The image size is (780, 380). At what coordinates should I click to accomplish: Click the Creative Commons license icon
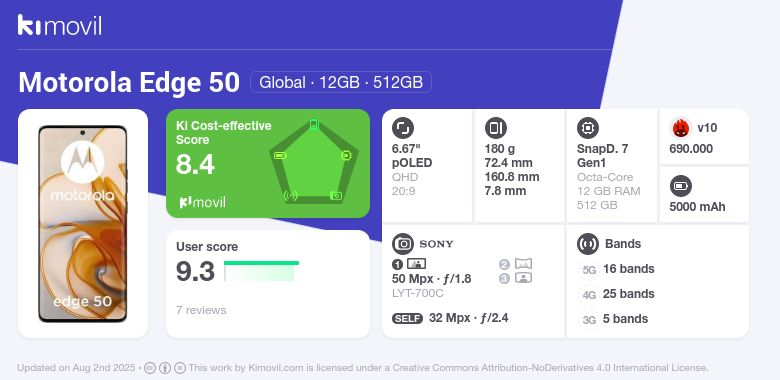point(150,368)
